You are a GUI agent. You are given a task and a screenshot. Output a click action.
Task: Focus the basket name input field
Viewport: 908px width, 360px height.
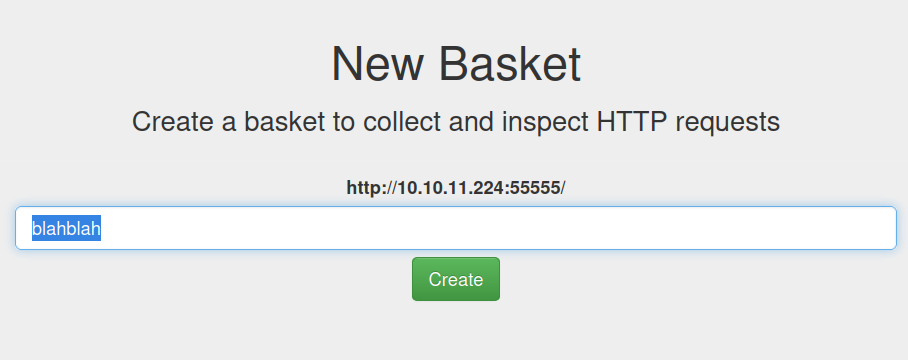pyautogui.click(x=456, y=228)
